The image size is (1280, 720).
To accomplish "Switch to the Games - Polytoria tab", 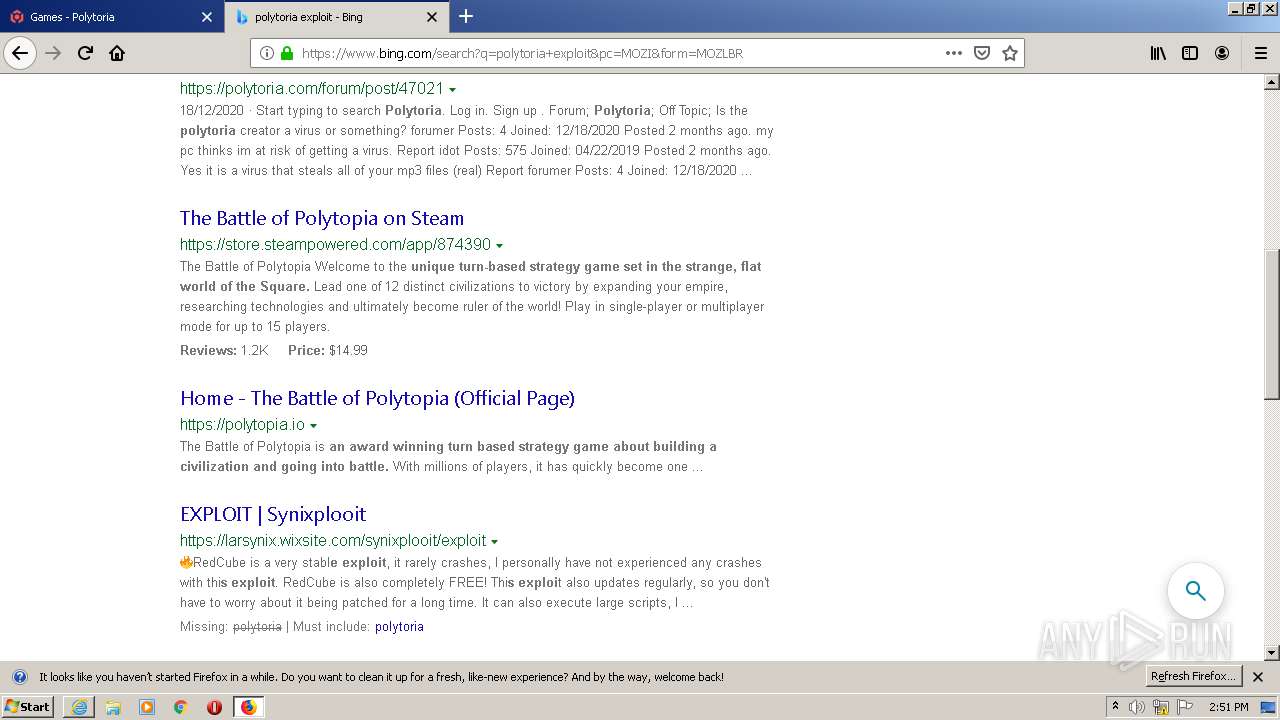I will click(x=112, y=17).
